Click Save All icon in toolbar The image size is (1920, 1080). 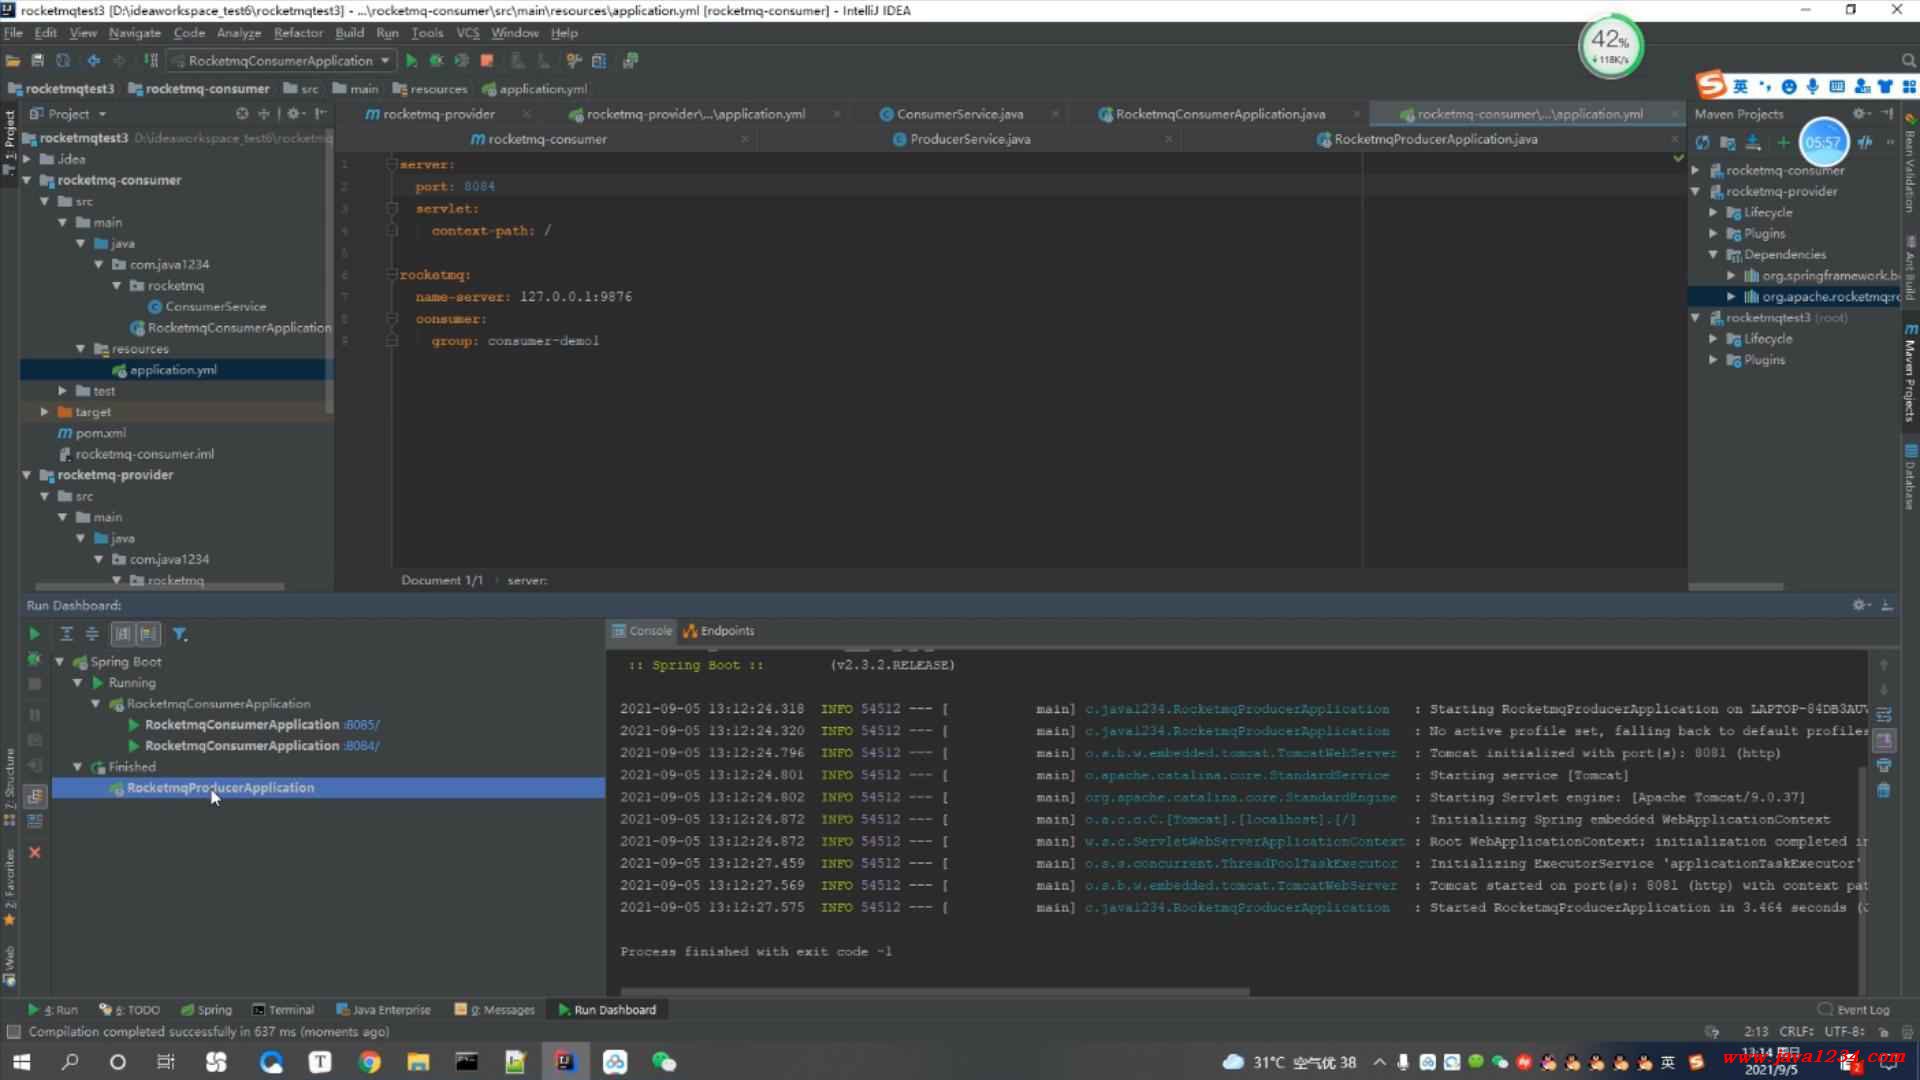point(38,61)
